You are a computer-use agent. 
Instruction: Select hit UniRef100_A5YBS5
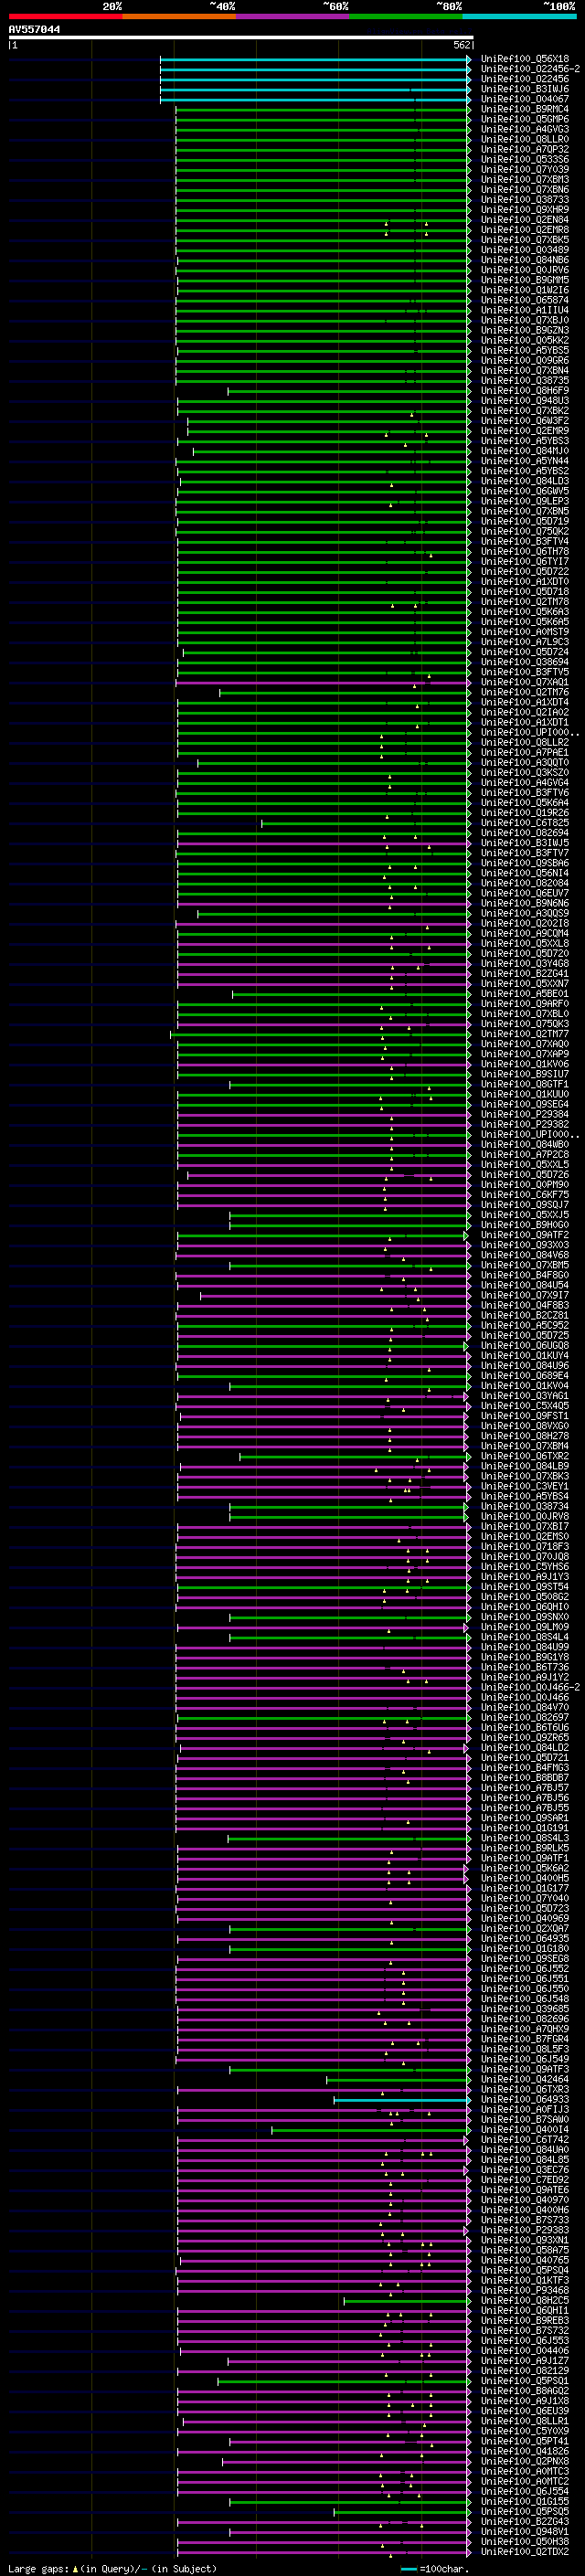pos(525,350)
